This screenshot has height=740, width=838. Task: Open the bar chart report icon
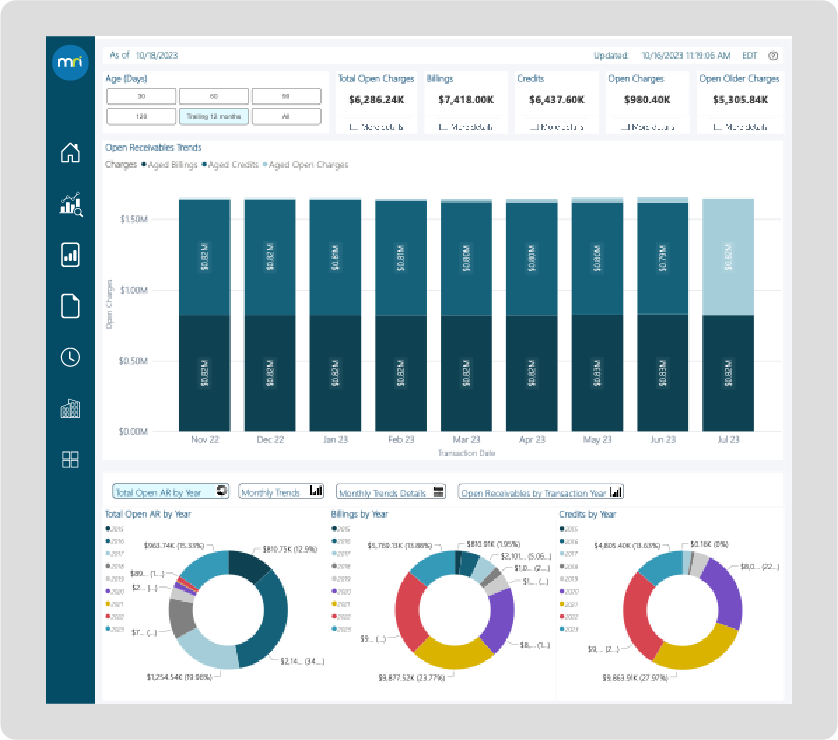pos(70,255)
